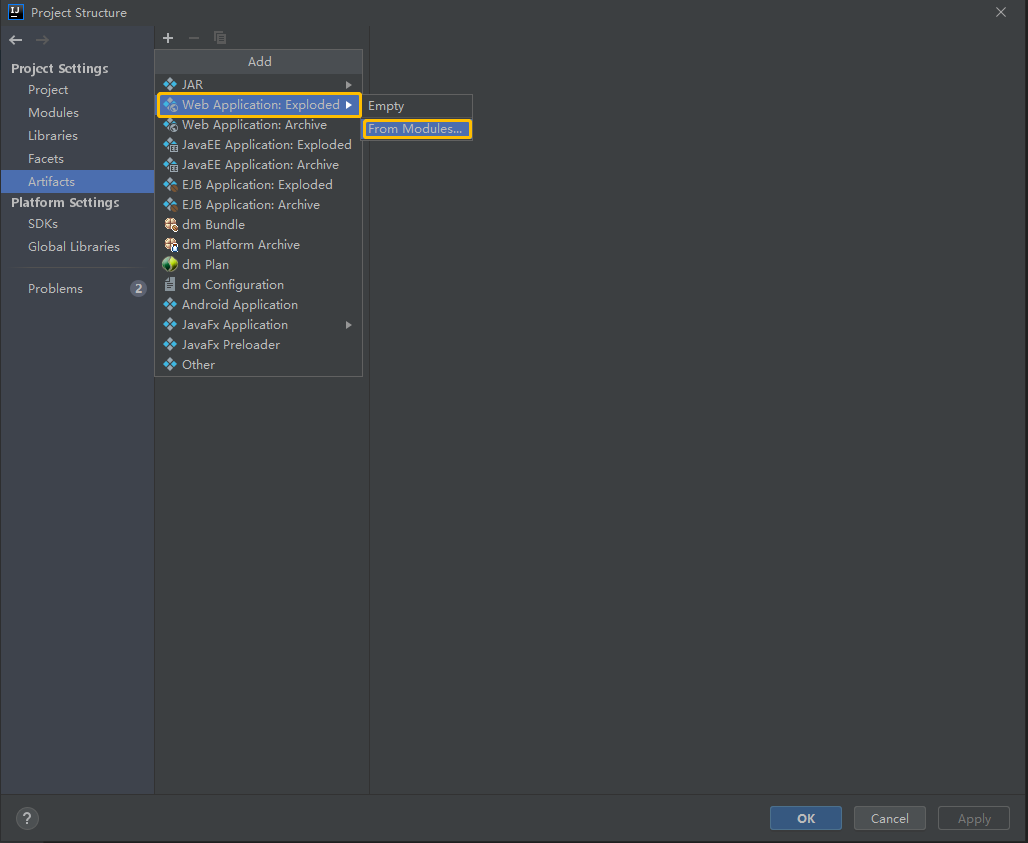Click the Other artifact icon
This screenshot has height=843, width=1028.
[170, 364]
